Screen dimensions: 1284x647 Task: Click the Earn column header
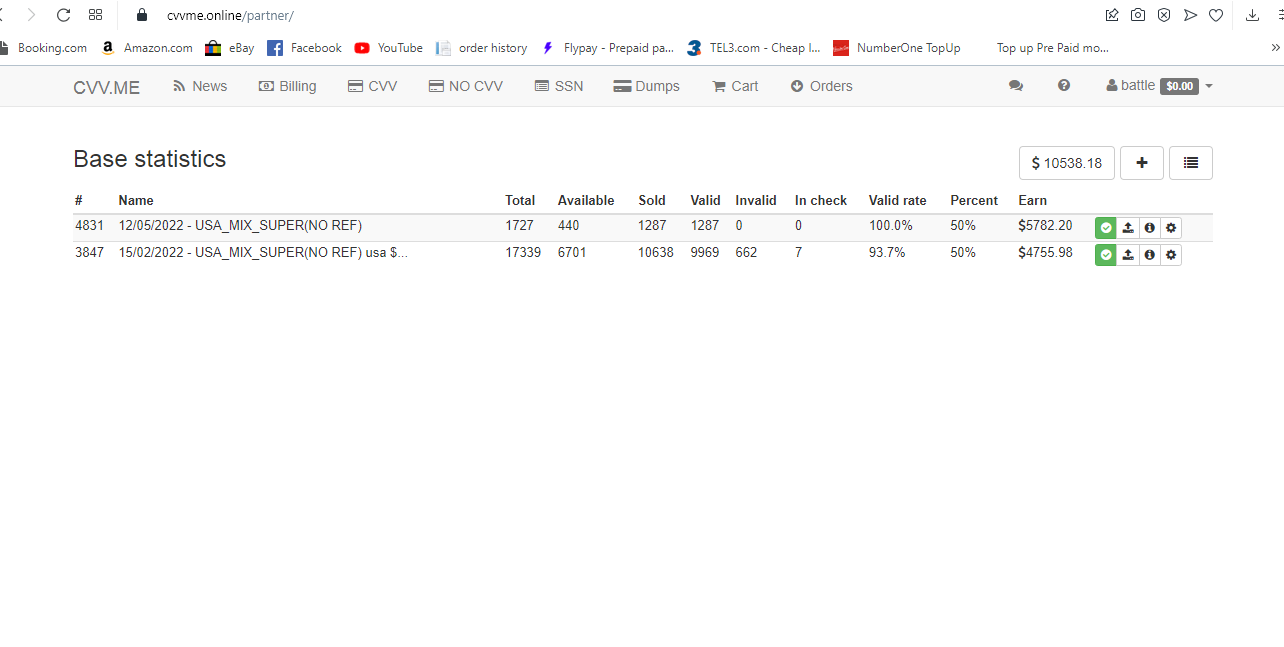click(1032, 200)
